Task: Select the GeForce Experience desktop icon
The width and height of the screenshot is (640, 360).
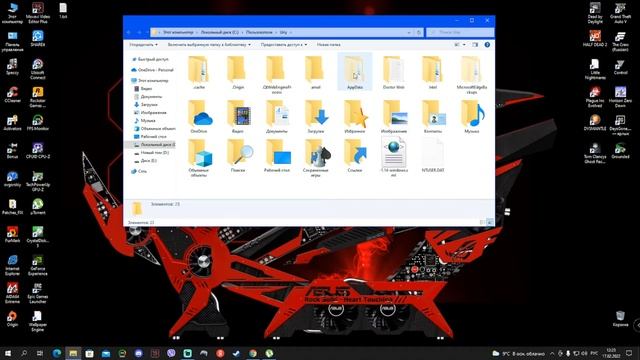Action: 38,266
